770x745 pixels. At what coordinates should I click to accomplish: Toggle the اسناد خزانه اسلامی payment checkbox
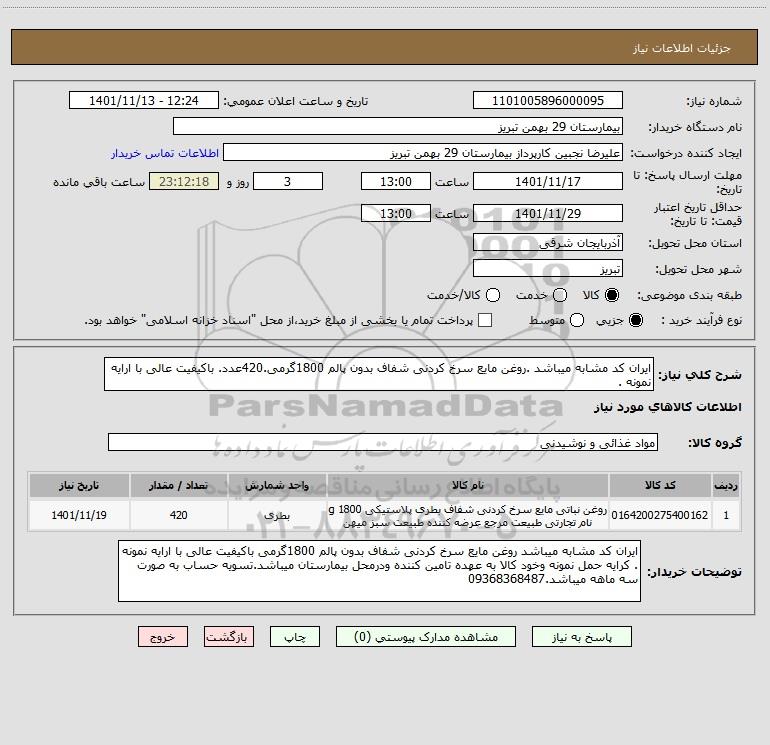click(x=485, y=320)
